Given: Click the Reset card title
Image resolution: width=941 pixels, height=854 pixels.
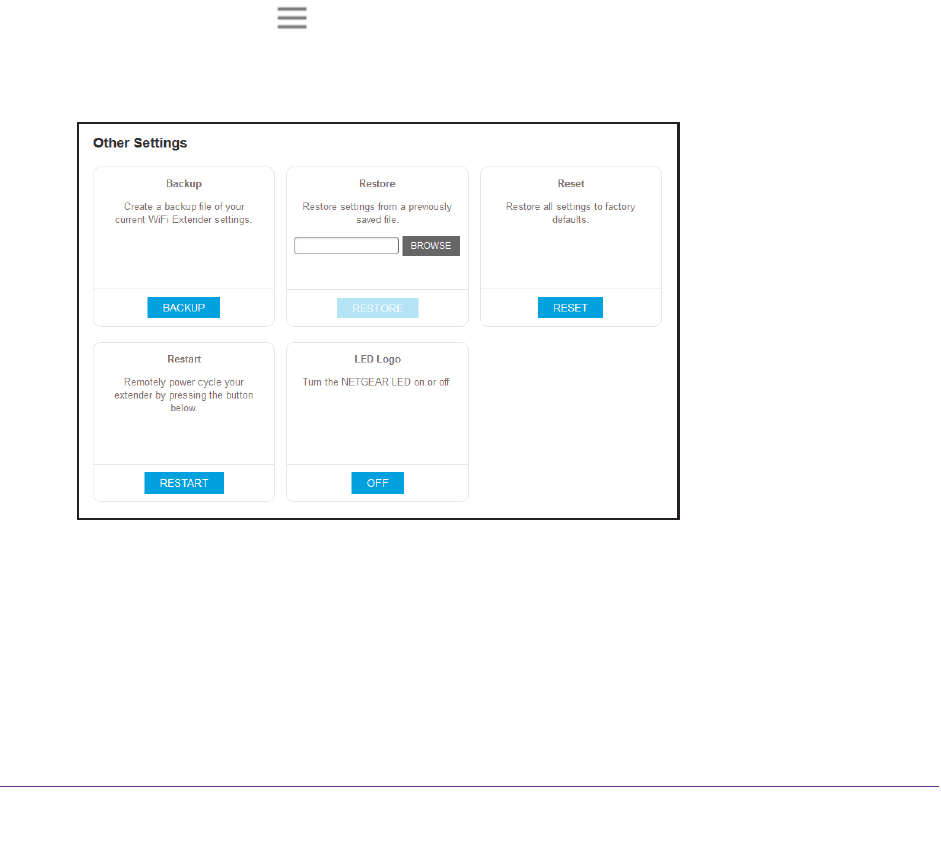Looking at the screenshot, I should click(x=571, y=184).
